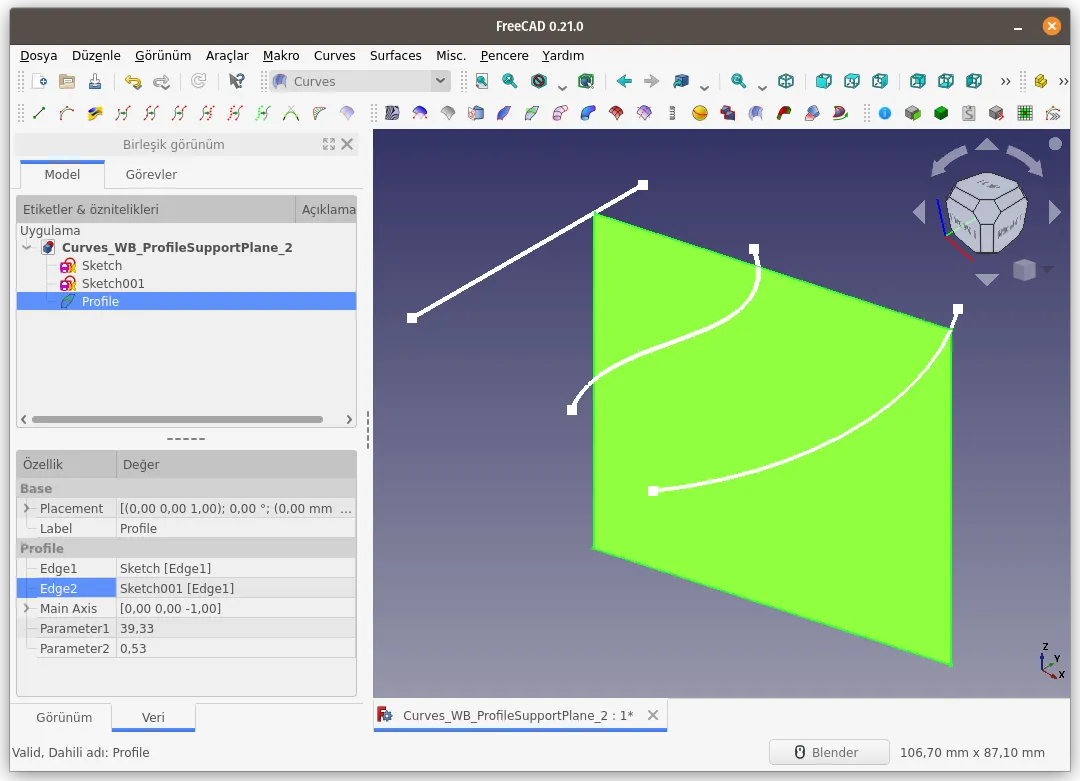This screenshot has width=1080, height=781.
Task: Select the Veri property tab
Action: pyautogui.click(x=153, y=717)
